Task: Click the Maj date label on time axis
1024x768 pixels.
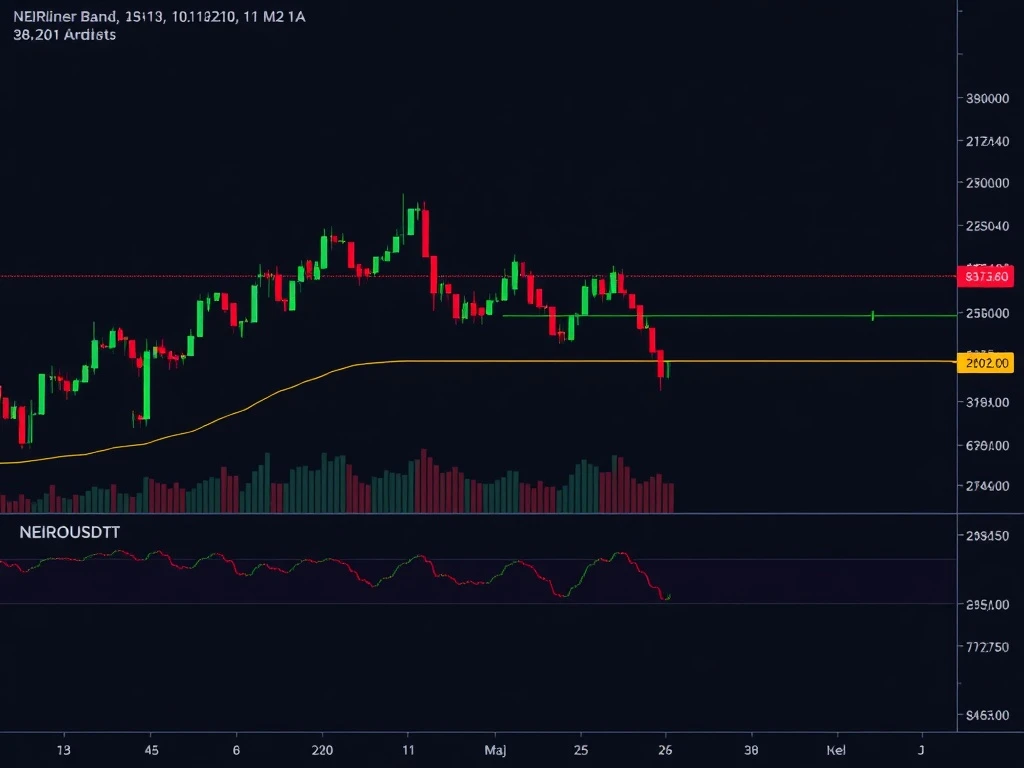Action: pos(495,750)
